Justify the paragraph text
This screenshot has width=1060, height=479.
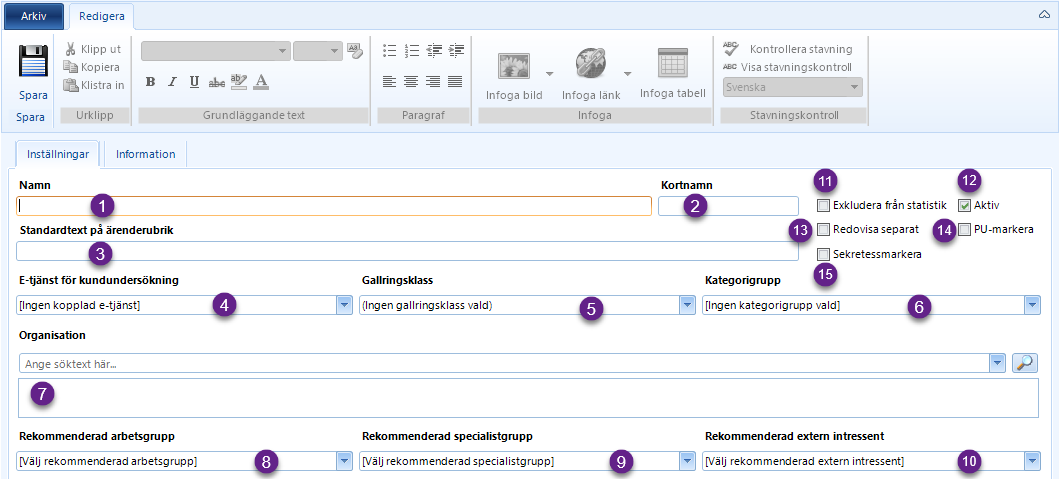tap(455, 81)
